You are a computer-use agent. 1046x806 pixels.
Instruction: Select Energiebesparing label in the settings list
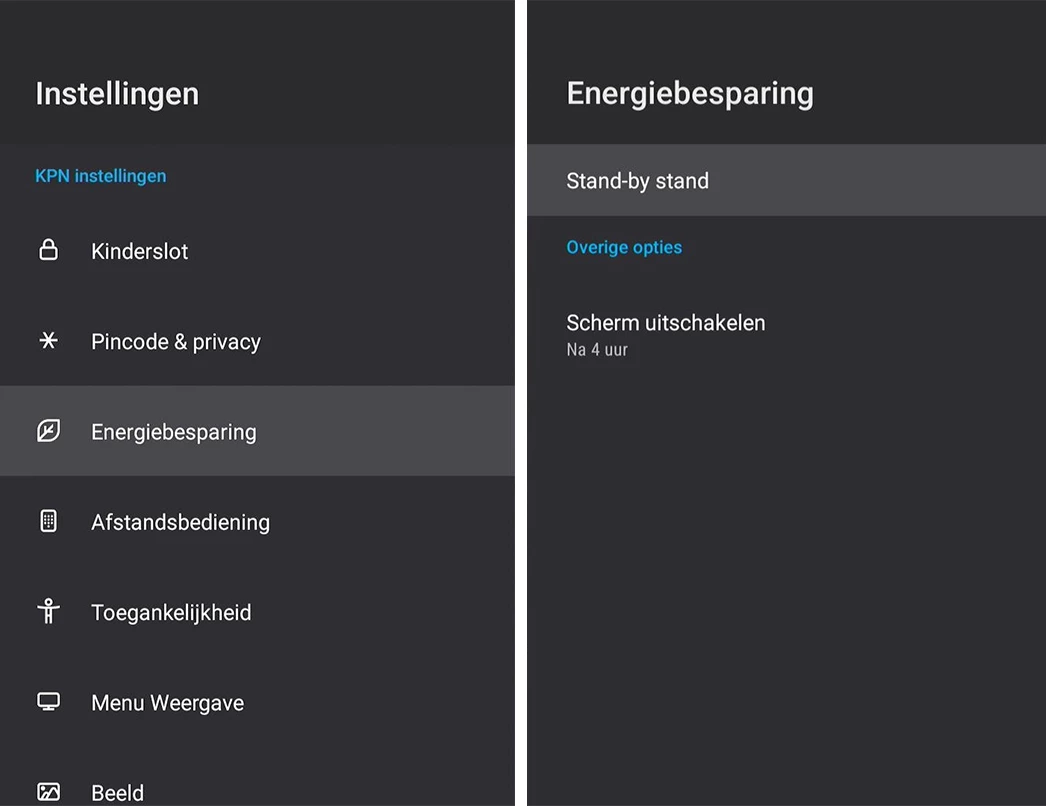[174, 432]
